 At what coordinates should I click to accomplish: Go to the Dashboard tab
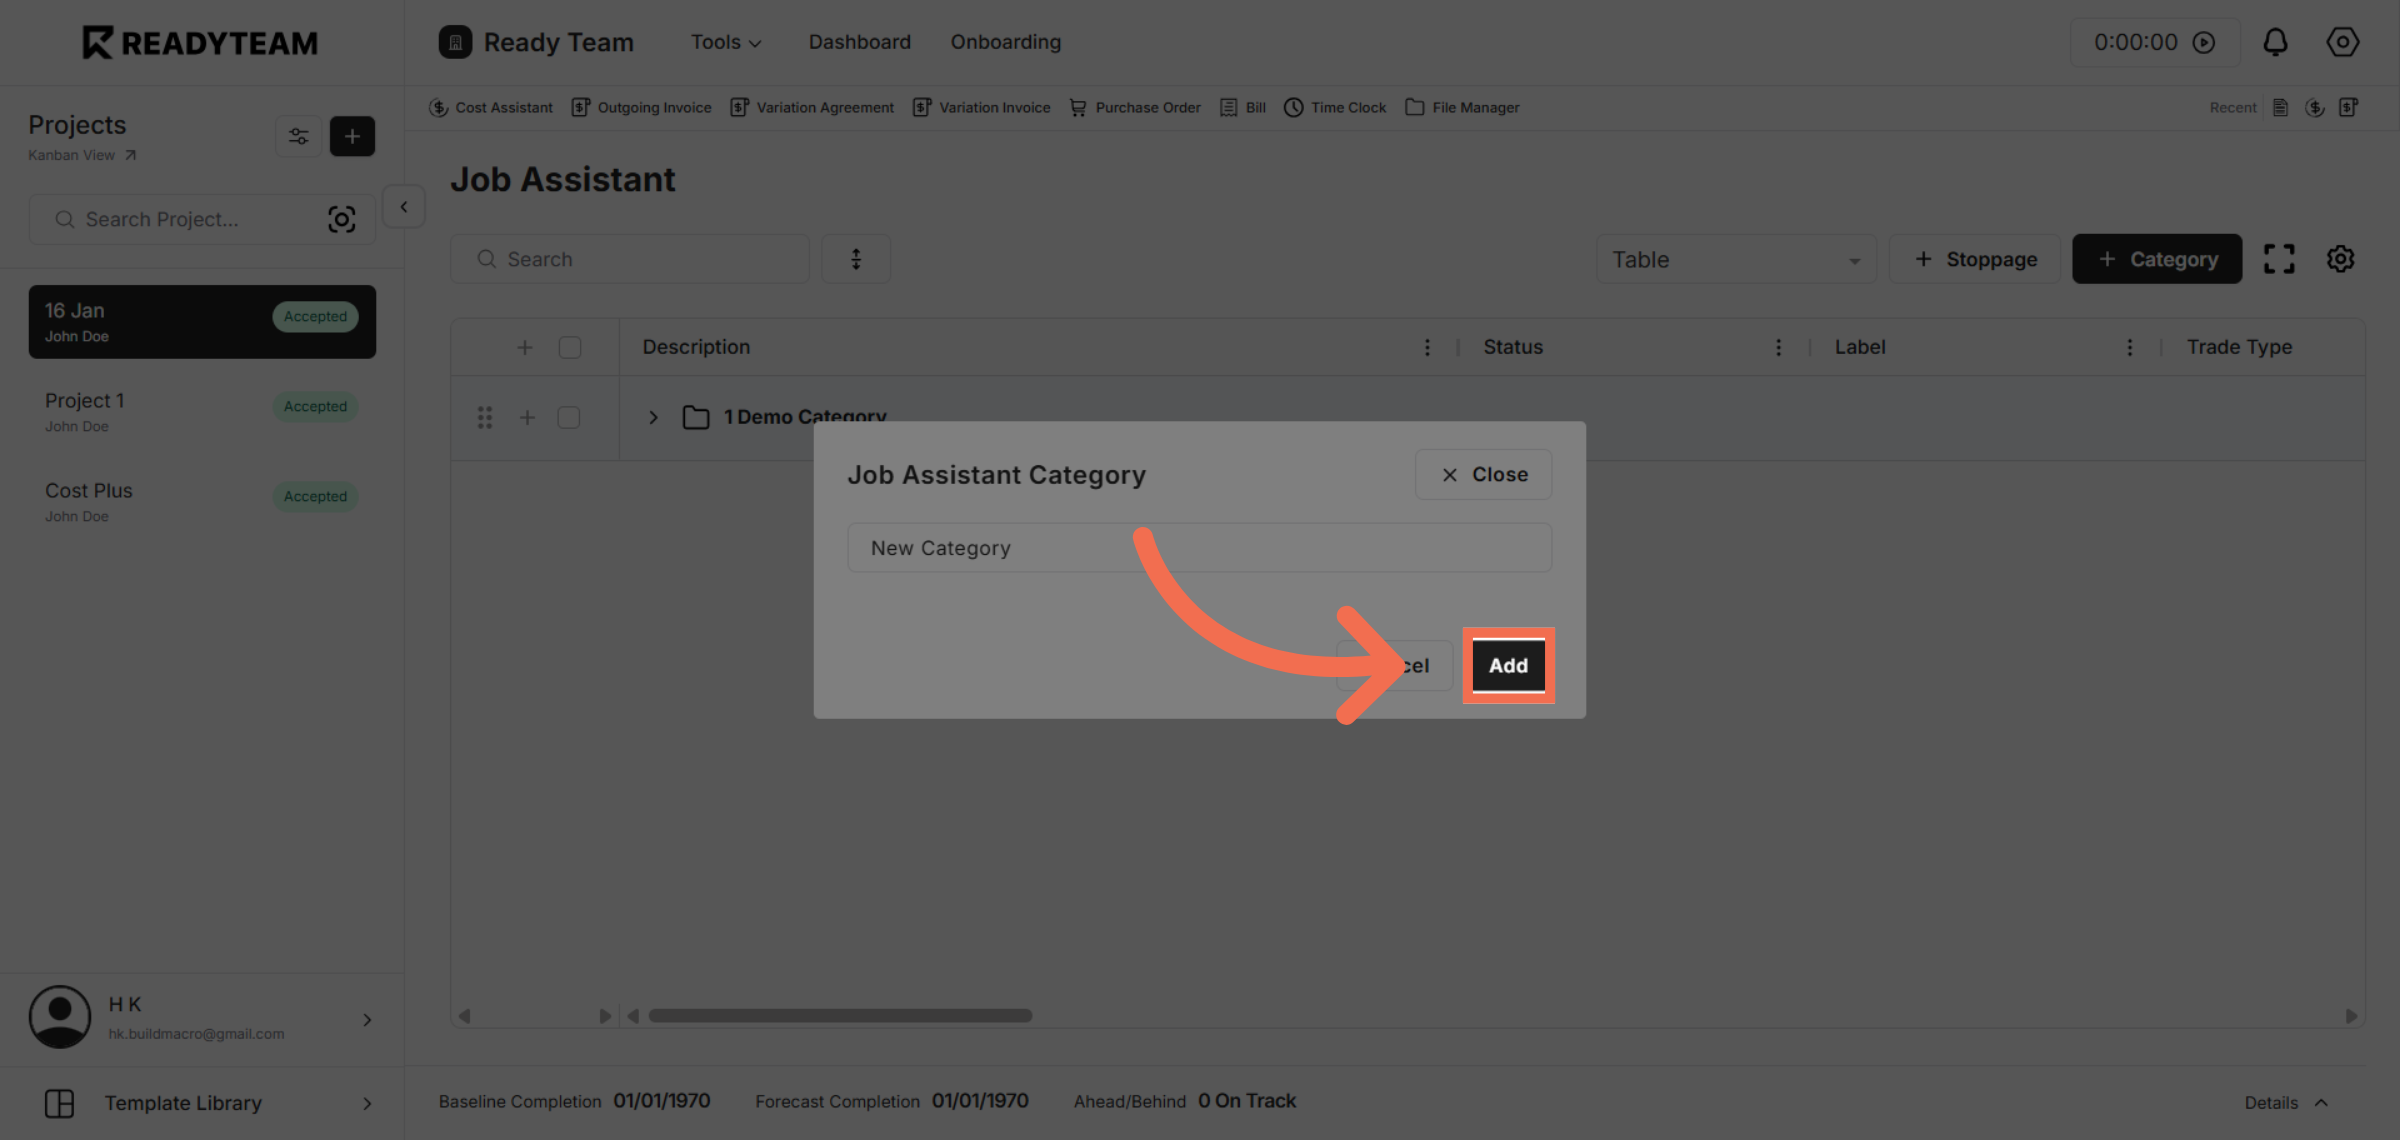[859, 42]
